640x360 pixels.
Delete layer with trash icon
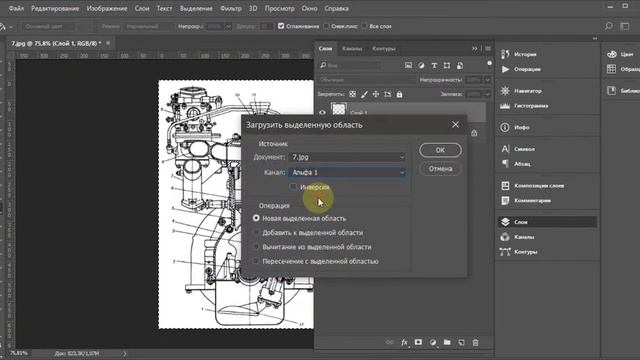[x=476, y=342]
